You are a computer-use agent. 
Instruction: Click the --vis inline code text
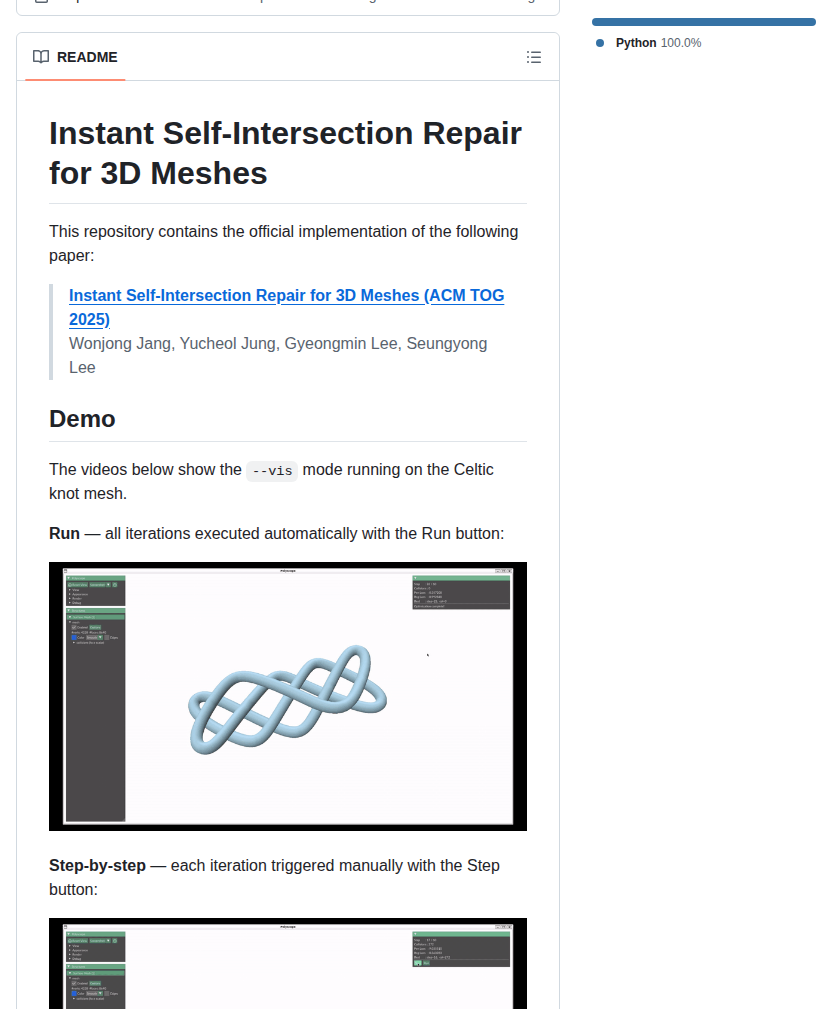(272, 471)
